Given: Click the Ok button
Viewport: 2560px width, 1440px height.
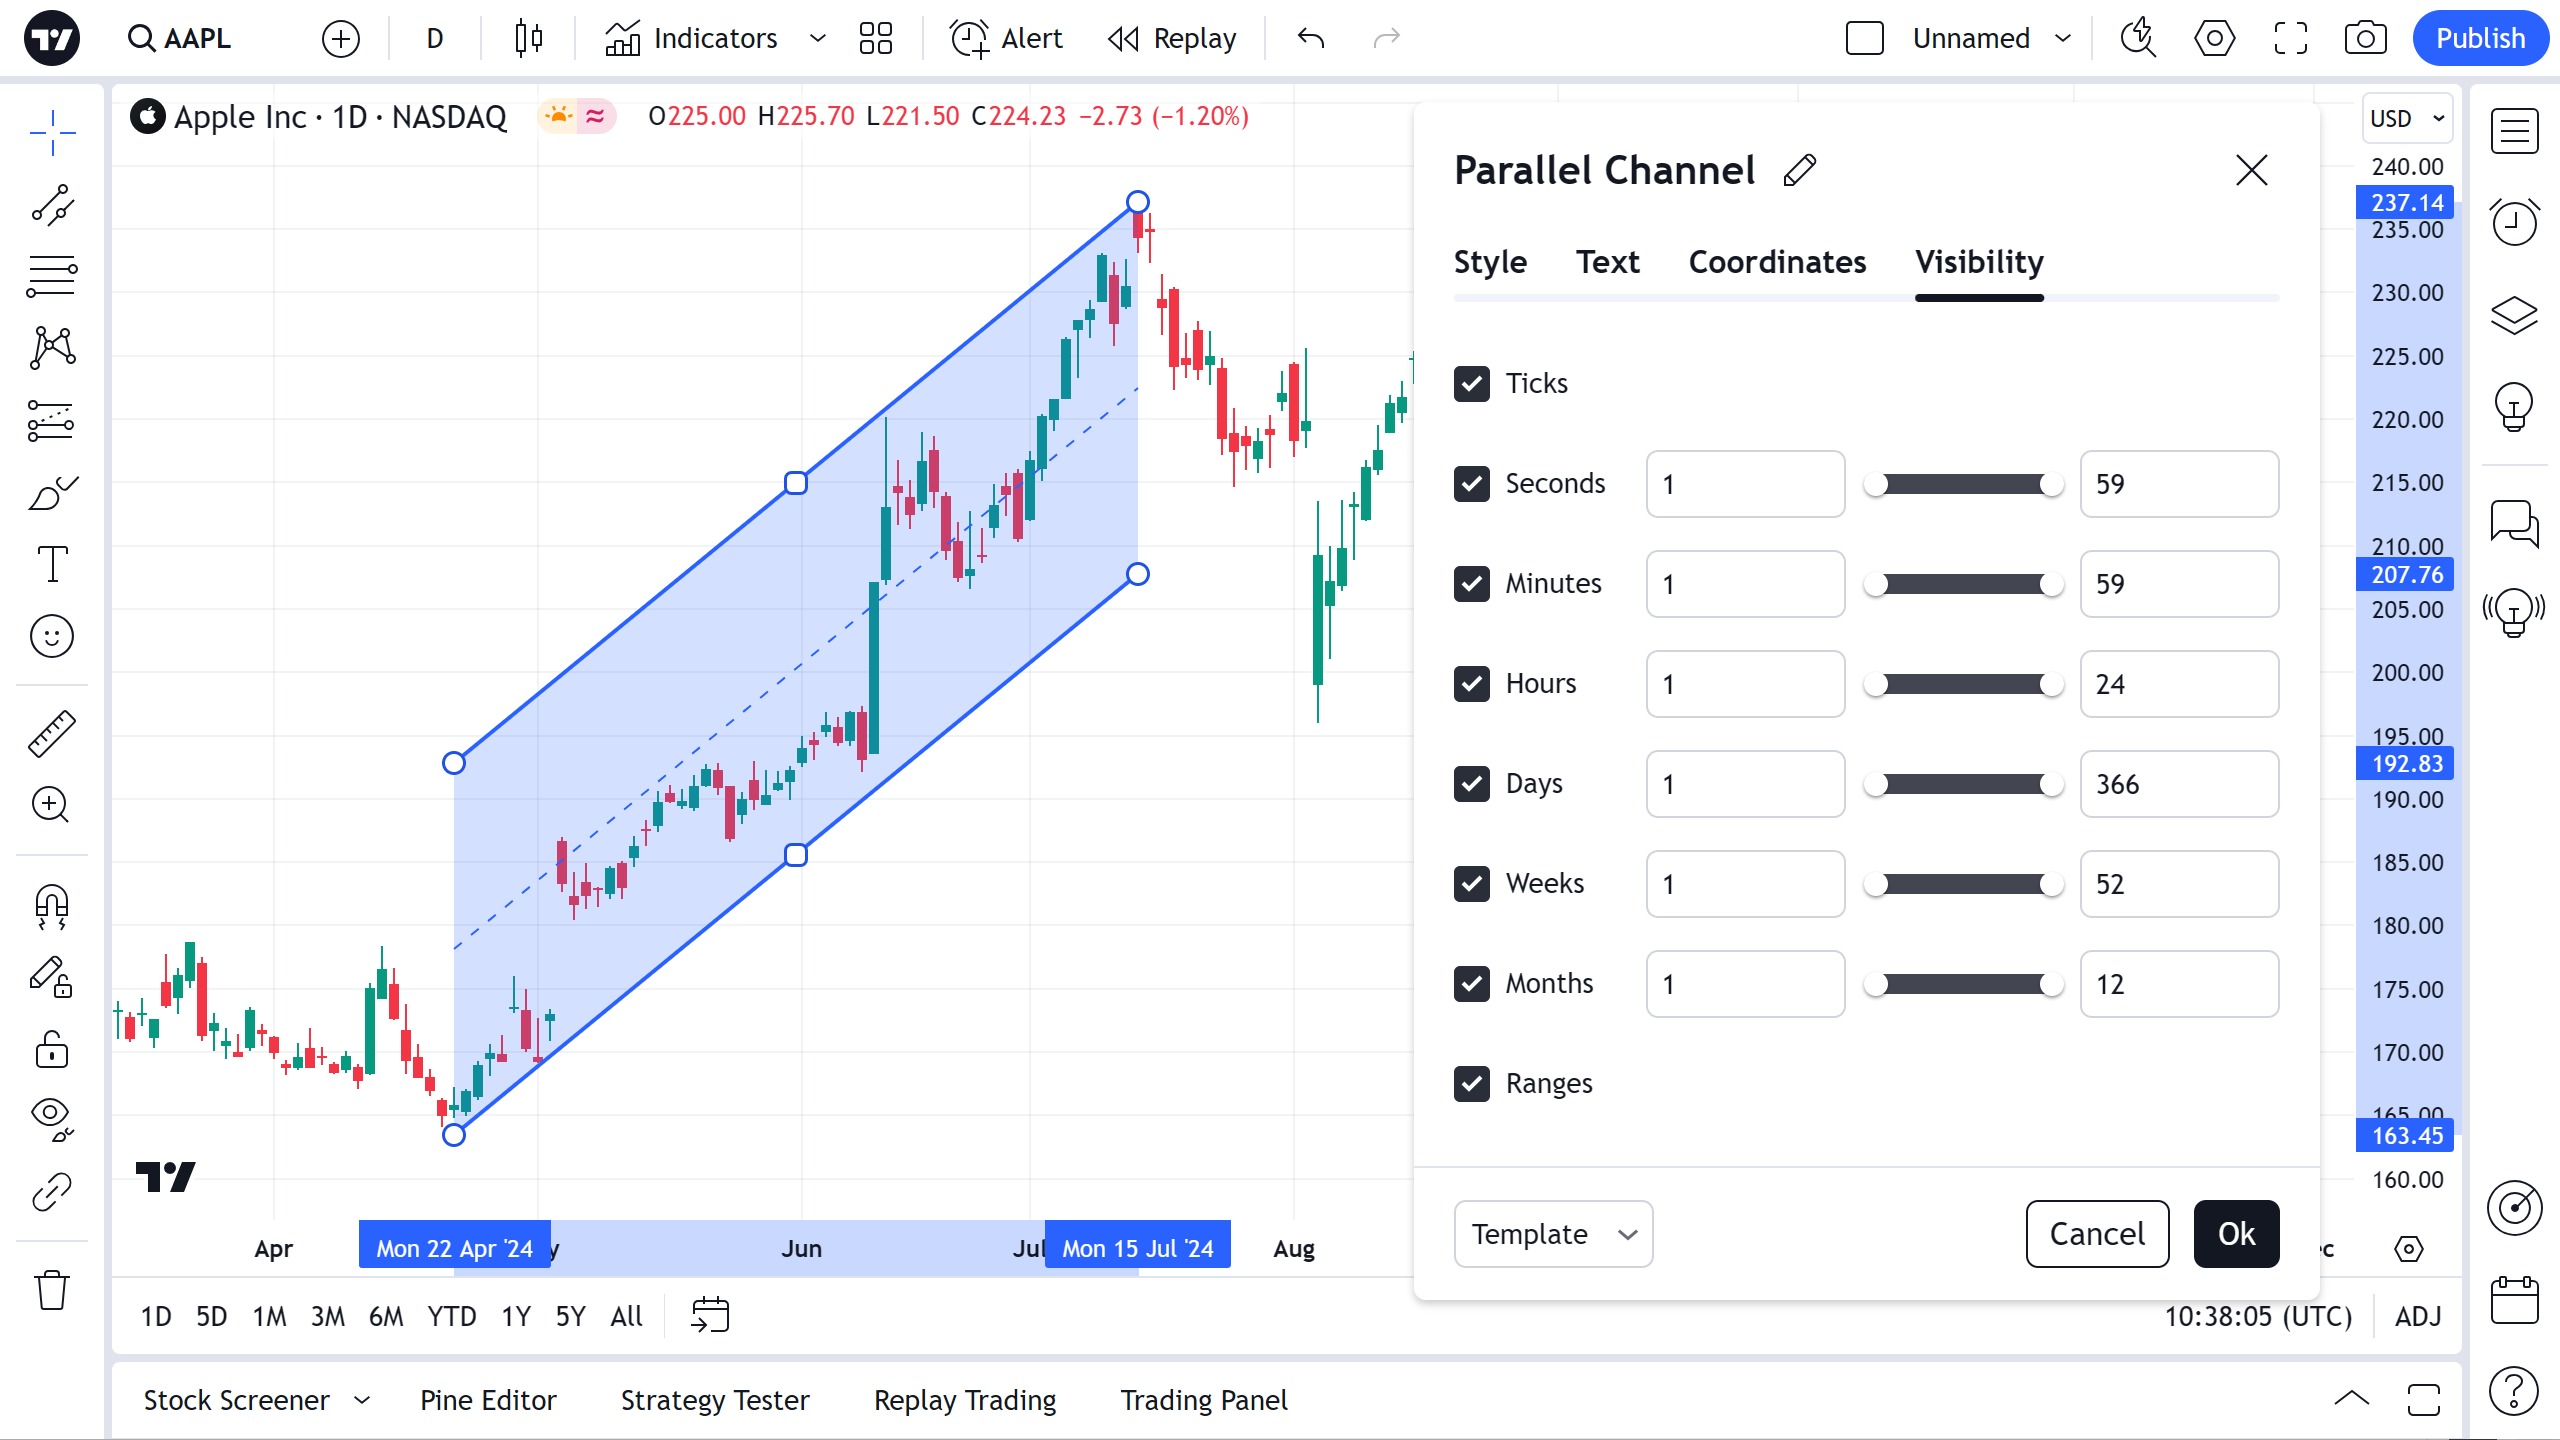Looking at the screenshot, I should (x=2236, y=1233).
